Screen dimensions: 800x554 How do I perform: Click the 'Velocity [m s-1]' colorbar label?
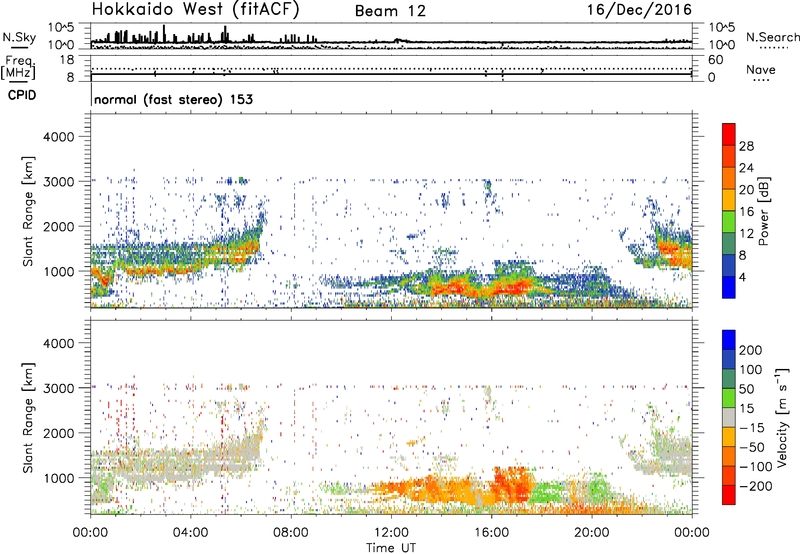(x=782, y=417)
